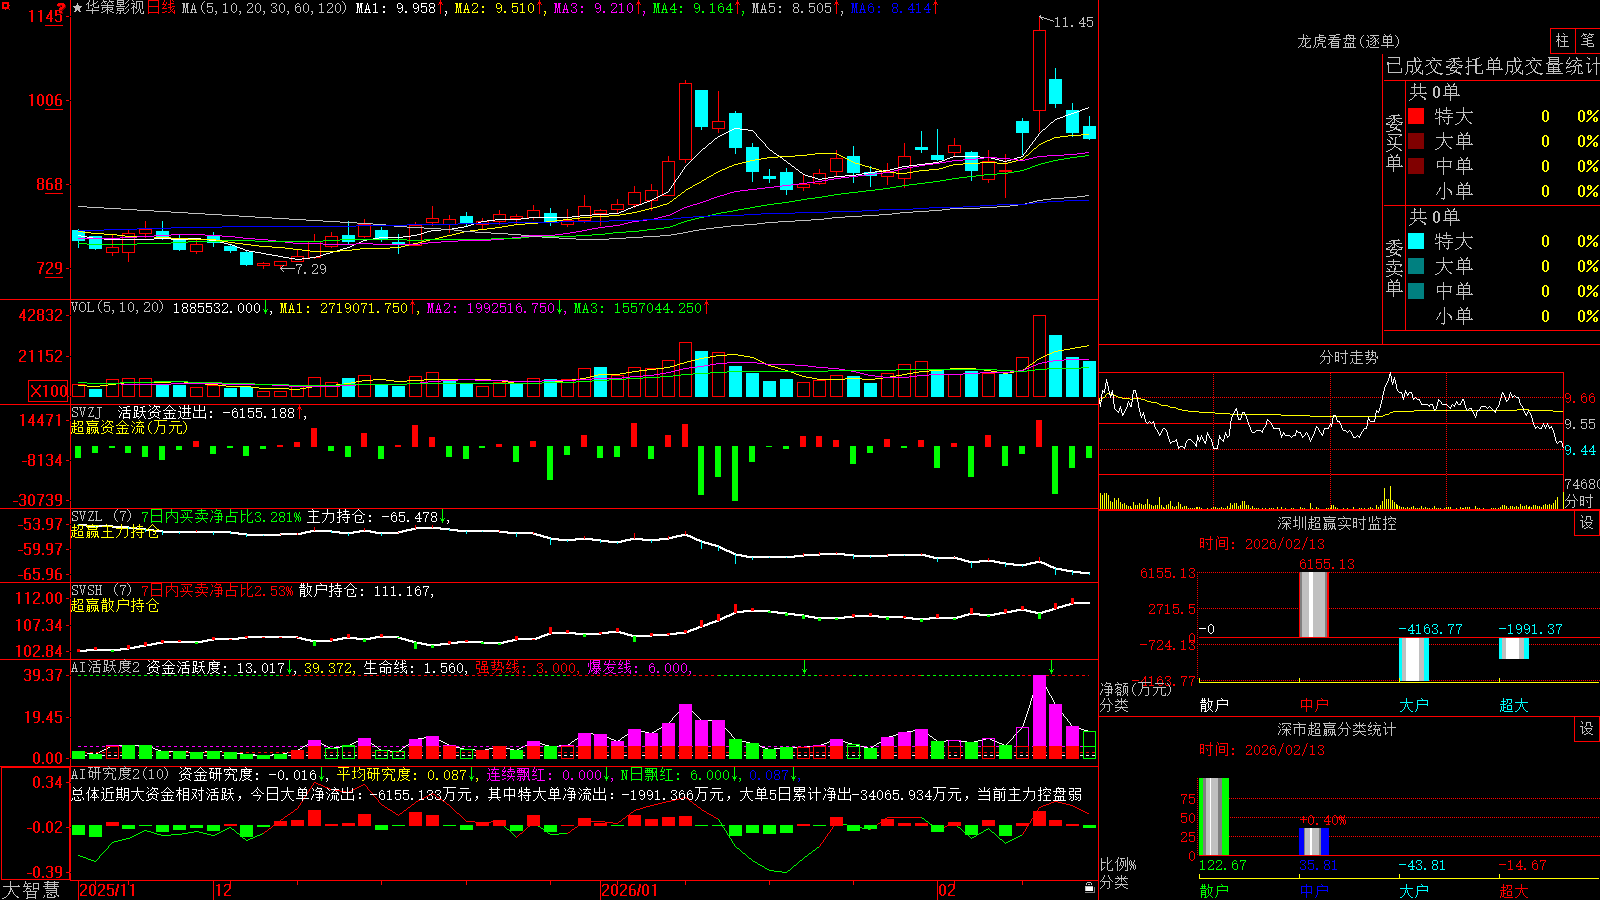Click the 日线 period label

coord(162,8)
